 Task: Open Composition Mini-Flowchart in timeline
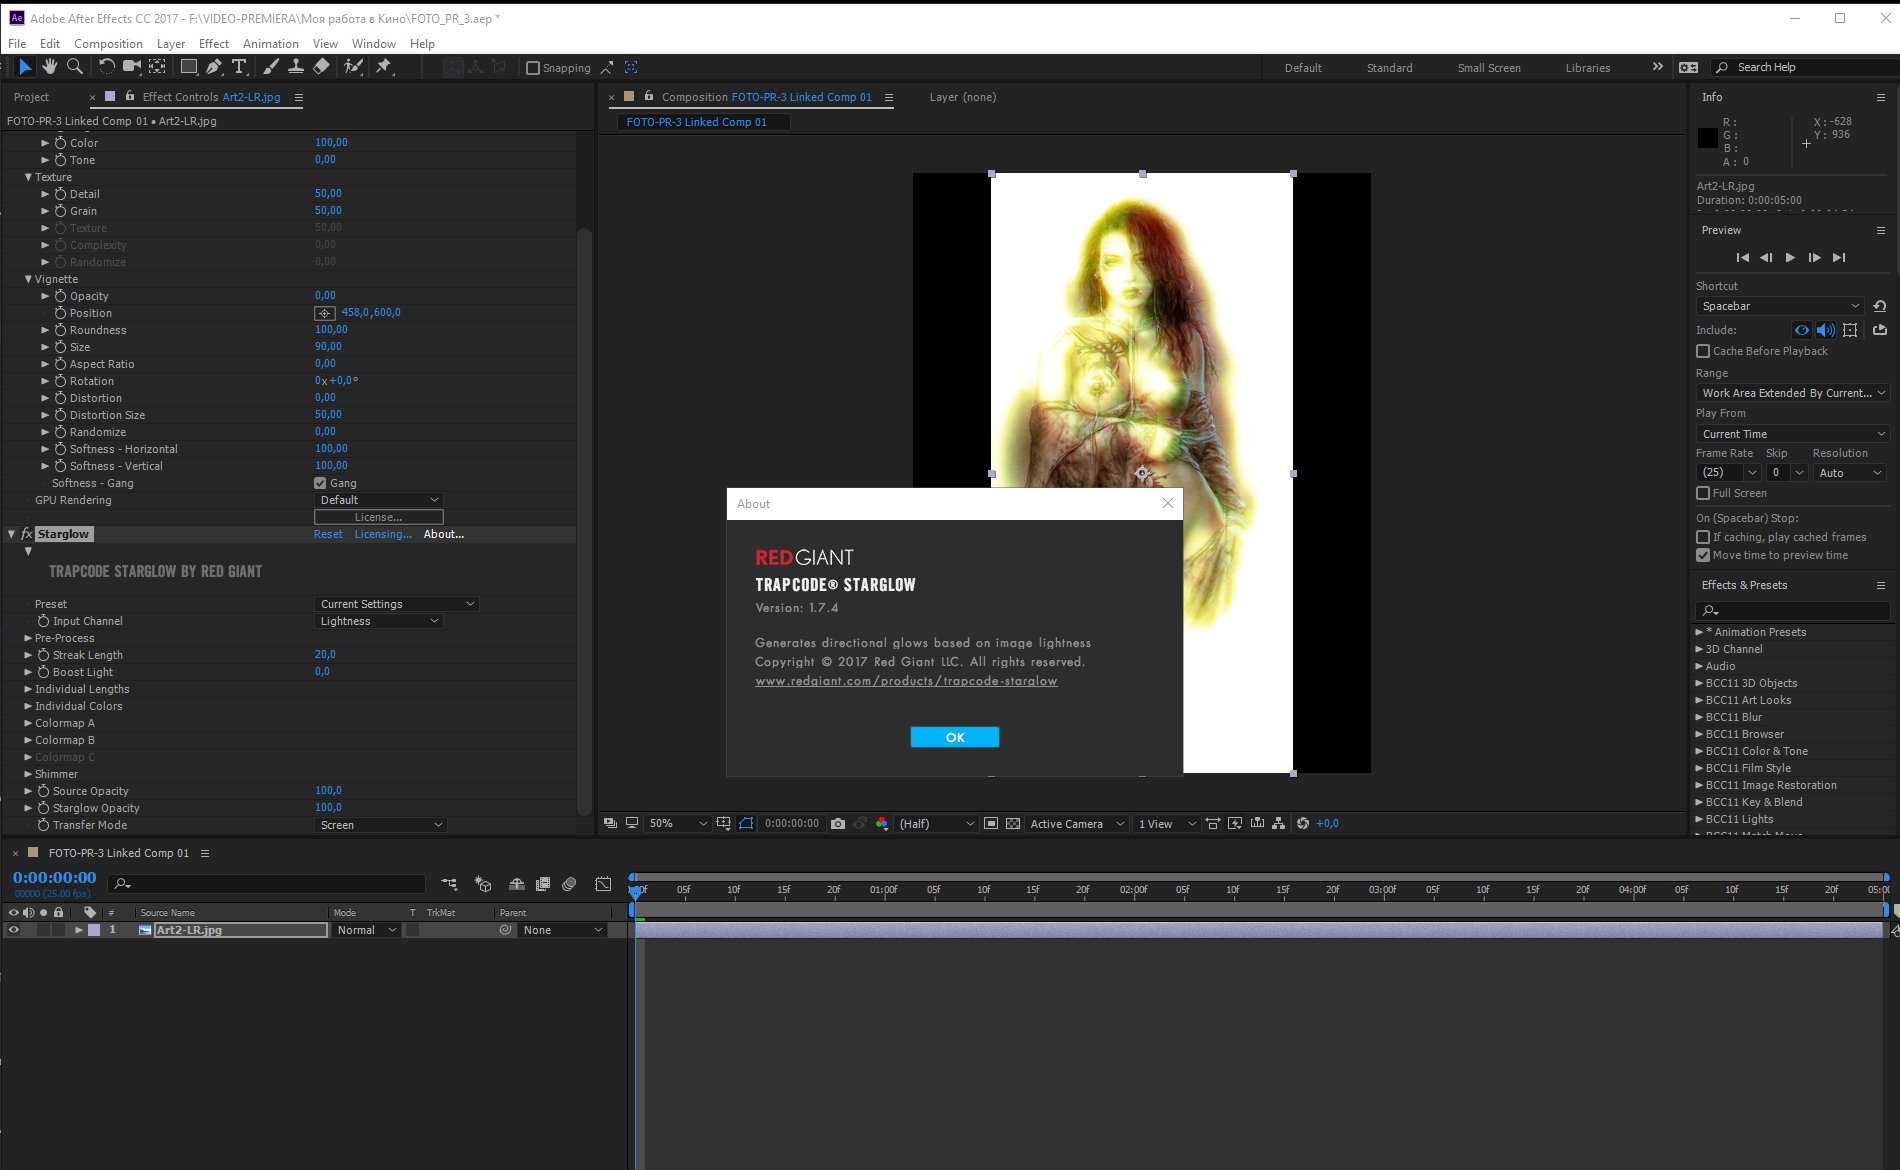coord(449,884)
